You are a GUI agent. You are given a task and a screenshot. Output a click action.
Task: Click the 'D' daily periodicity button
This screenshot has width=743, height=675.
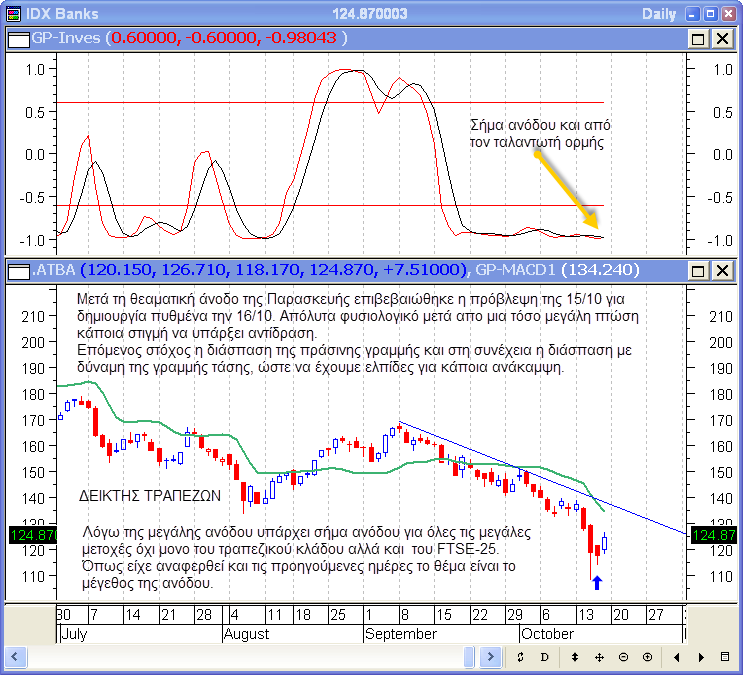pyautogui.click(x=545, y=657)
